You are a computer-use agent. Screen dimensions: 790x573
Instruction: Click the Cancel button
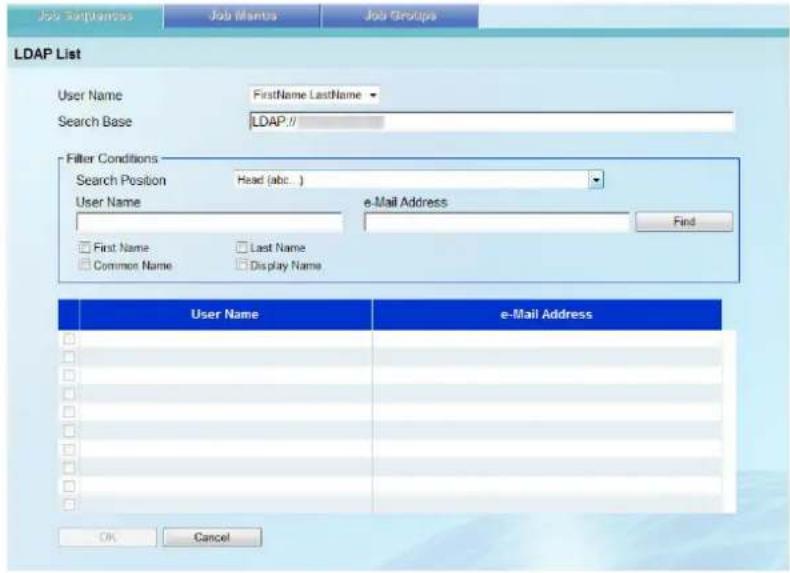[212, 537]
